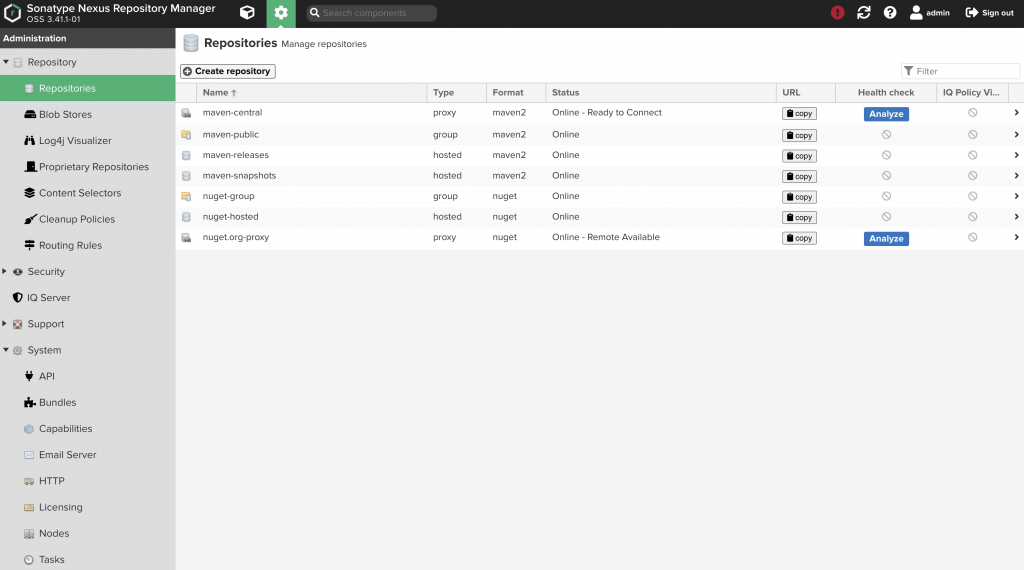Select Repositories in sidebar

tap(88, 88)
